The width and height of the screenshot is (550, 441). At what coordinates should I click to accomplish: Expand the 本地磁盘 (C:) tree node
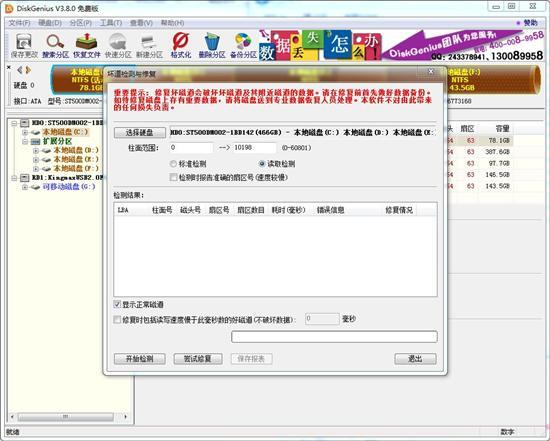tap(25, 132)
